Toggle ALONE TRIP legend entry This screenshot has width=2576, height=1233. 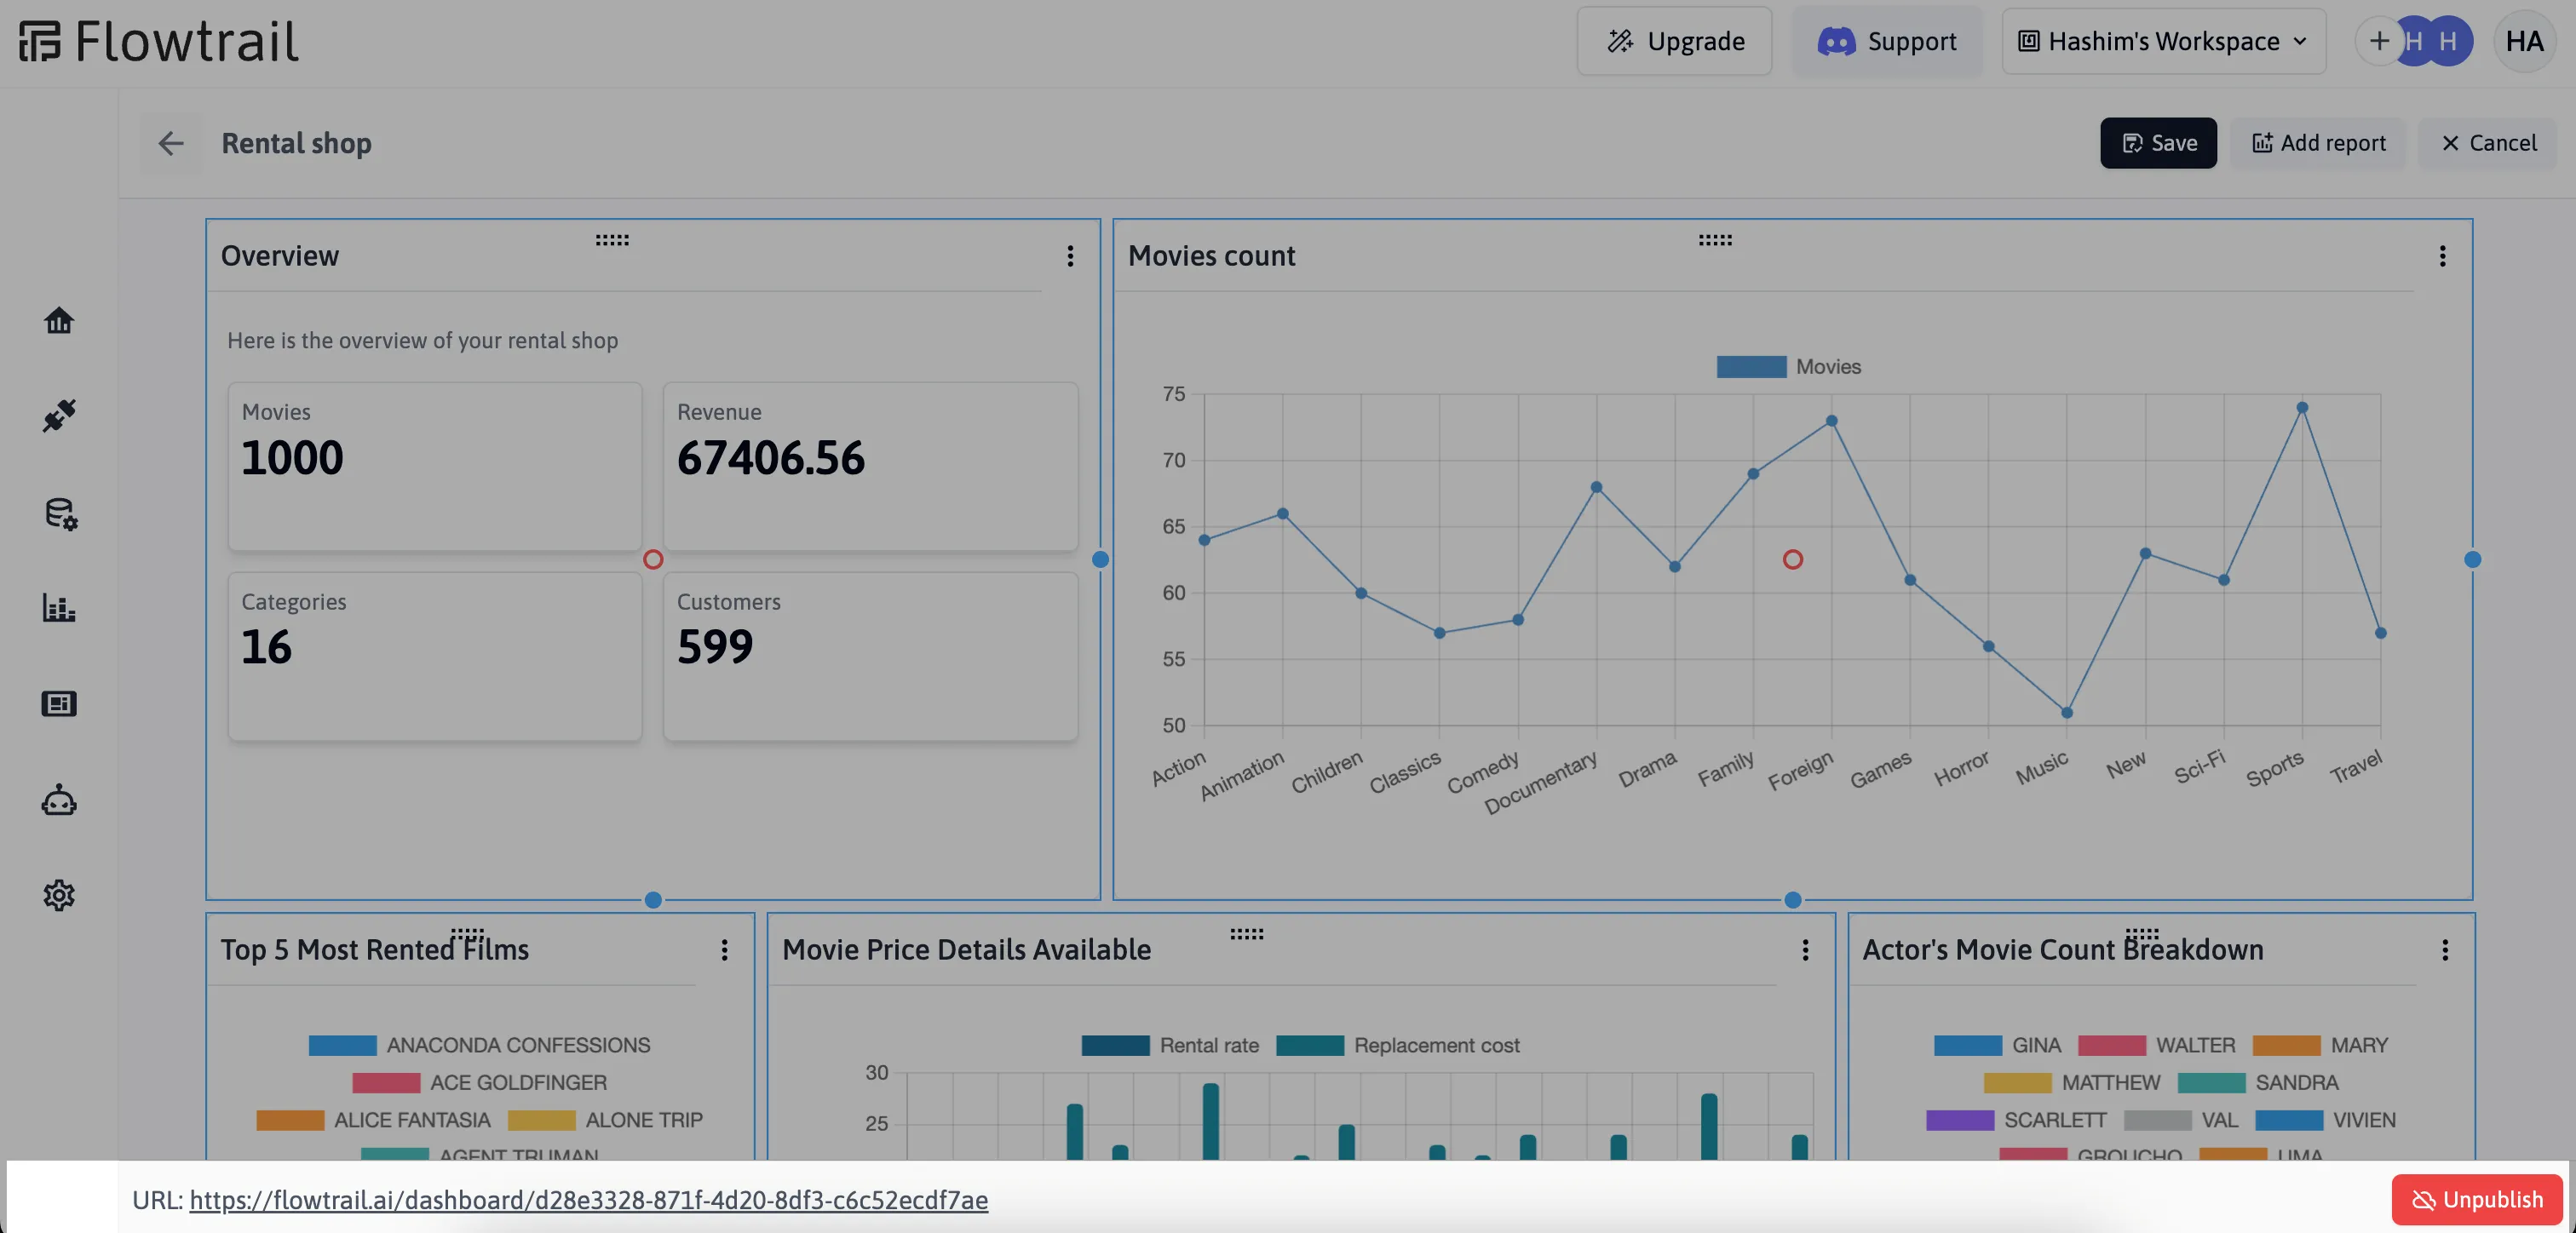coord(605,1119)
